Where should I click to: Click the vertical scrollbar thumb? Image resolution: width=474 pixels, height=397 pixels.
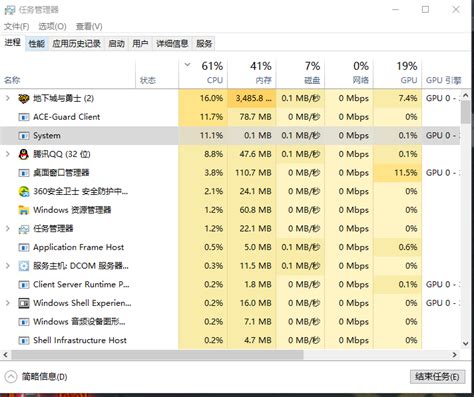click(x=465, y=112)
